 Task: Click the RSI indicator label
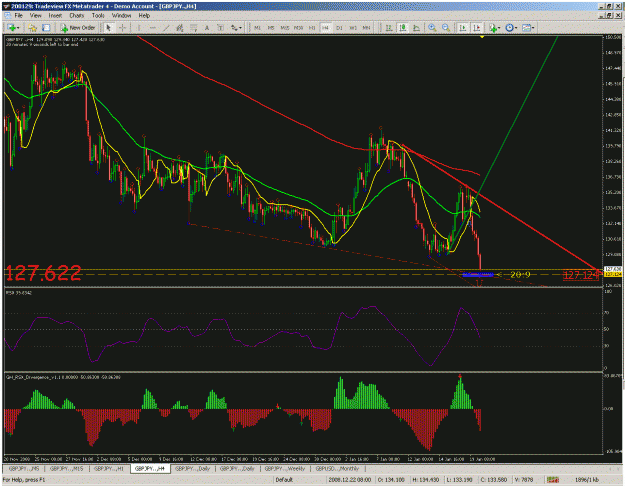[19, 293]
